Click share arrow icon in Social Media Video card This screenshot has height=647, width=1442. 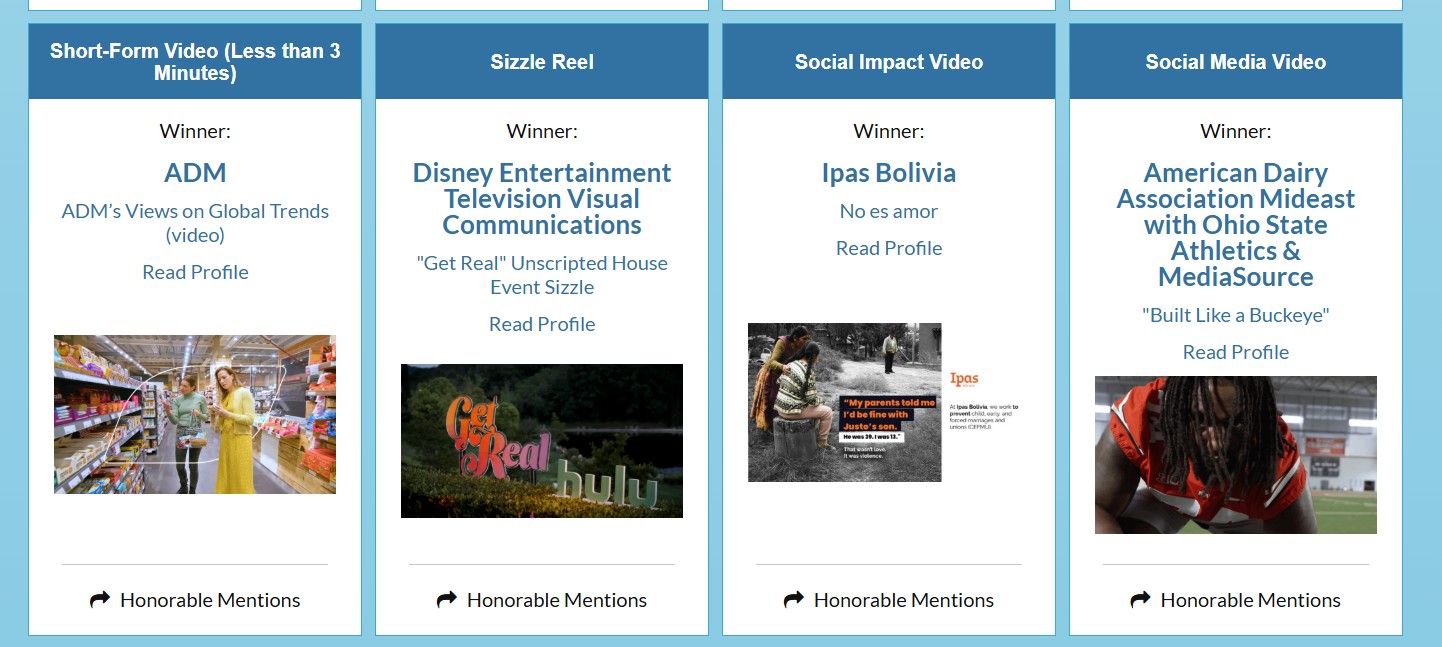(x=1140, y=600)
